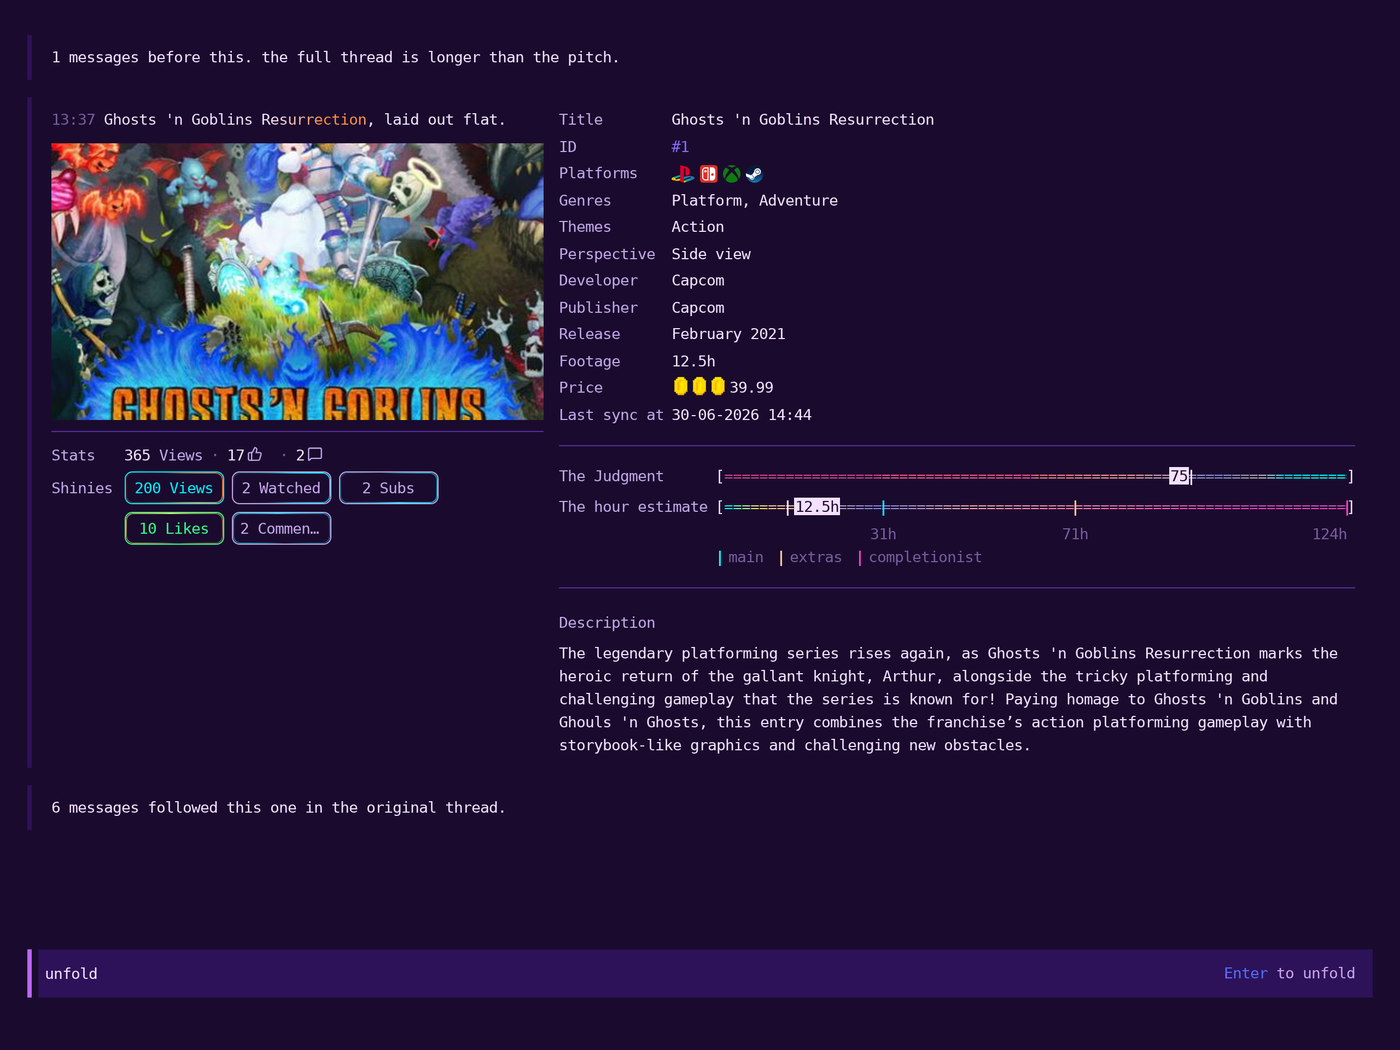The image size is (1400, 1050).
Task: Select the 2 Subs shiny badge
Action: [x=388, y=488]
